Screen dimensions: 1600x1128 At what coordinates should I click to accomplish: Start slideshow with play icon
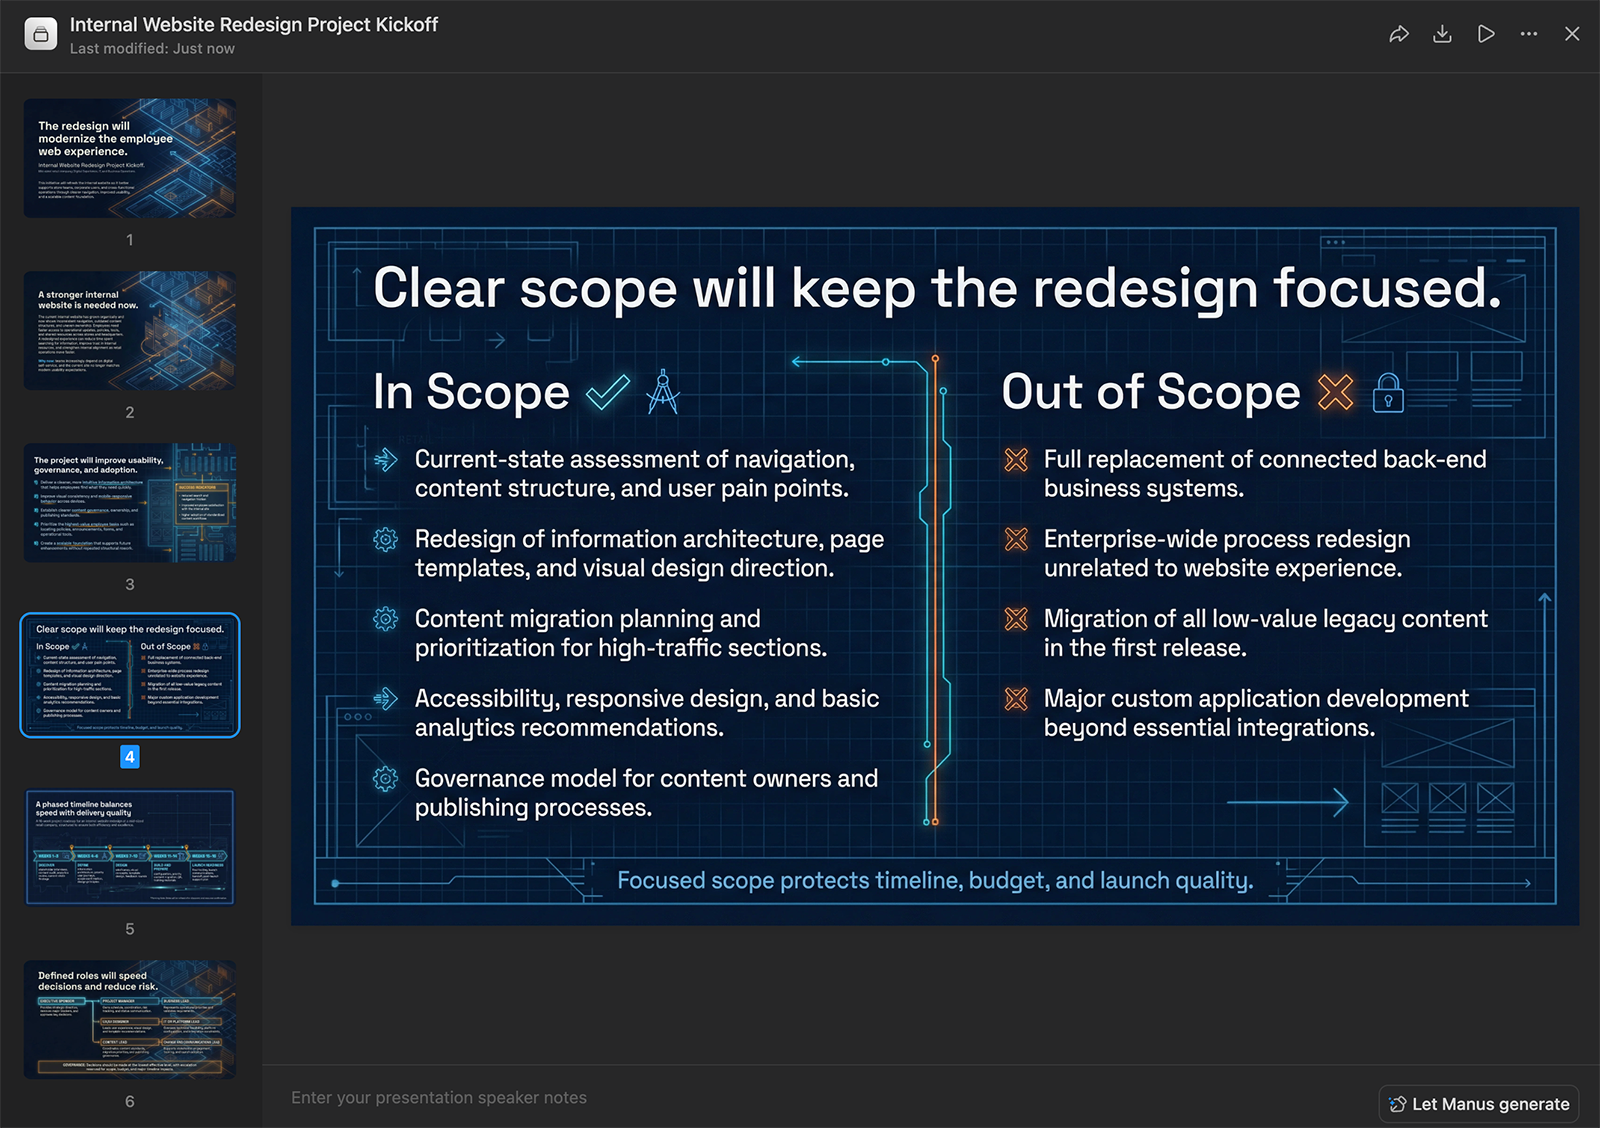(1486, 34)
